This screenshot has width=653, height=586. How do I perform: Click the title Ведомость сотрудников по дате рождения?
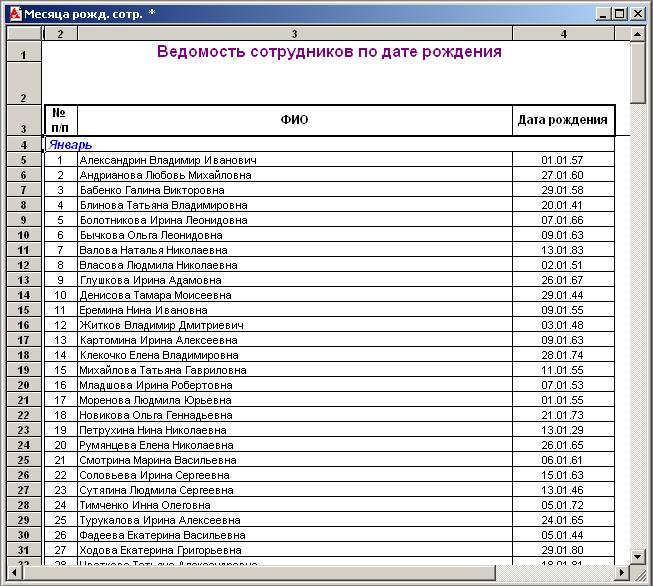(329, 52)
